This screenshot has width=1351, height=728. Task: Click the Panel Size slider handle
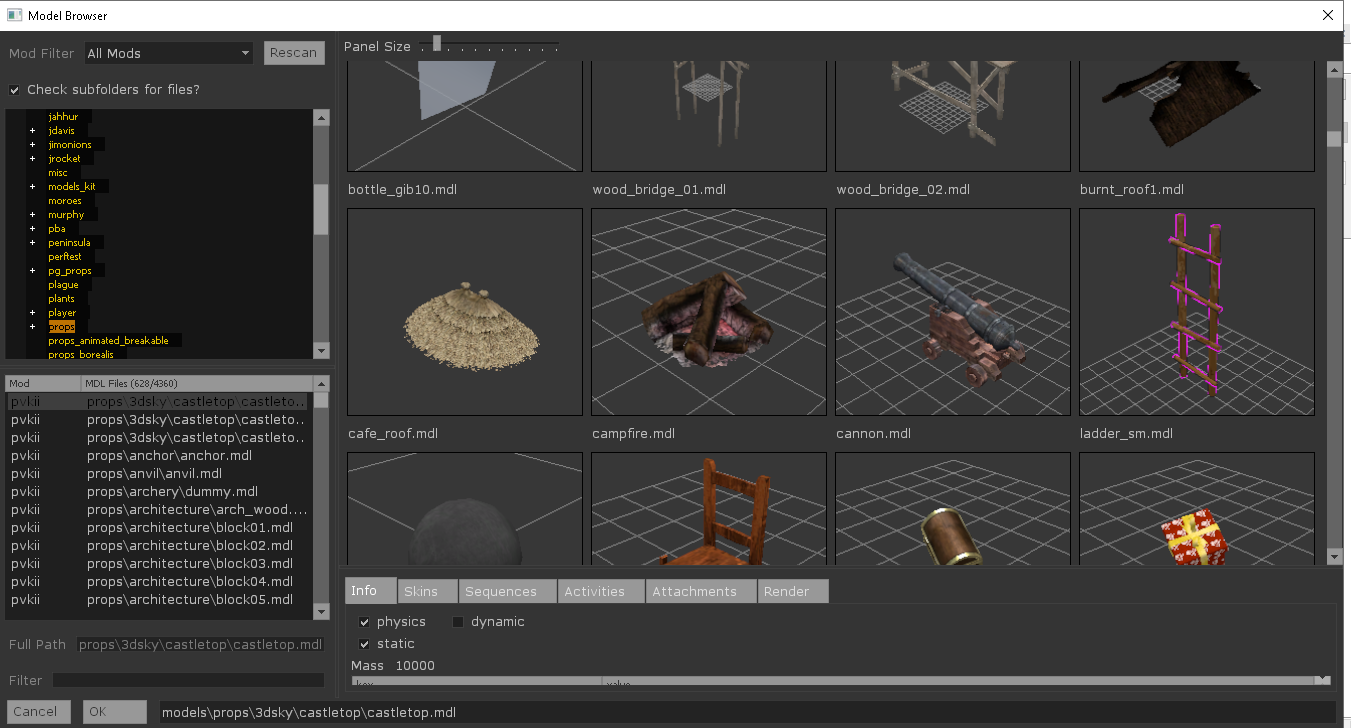pyautogui.click(x=437, y=44)
